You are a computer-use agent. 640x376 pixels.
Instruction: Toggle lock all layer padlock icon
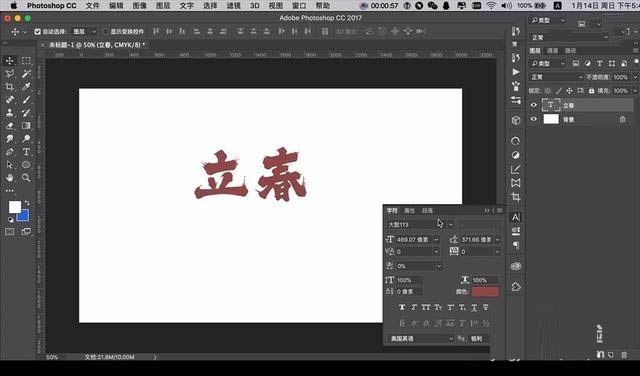point(591,91)
